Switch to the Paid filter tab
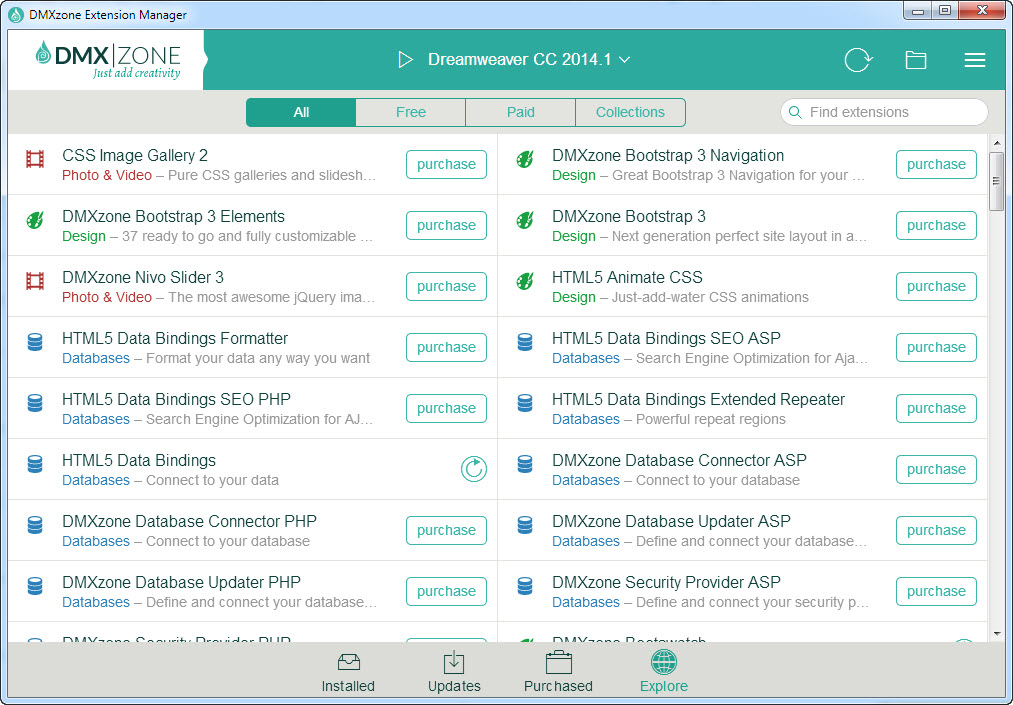Viewport: 1013px width, 705px height. (x=521, y=112)
